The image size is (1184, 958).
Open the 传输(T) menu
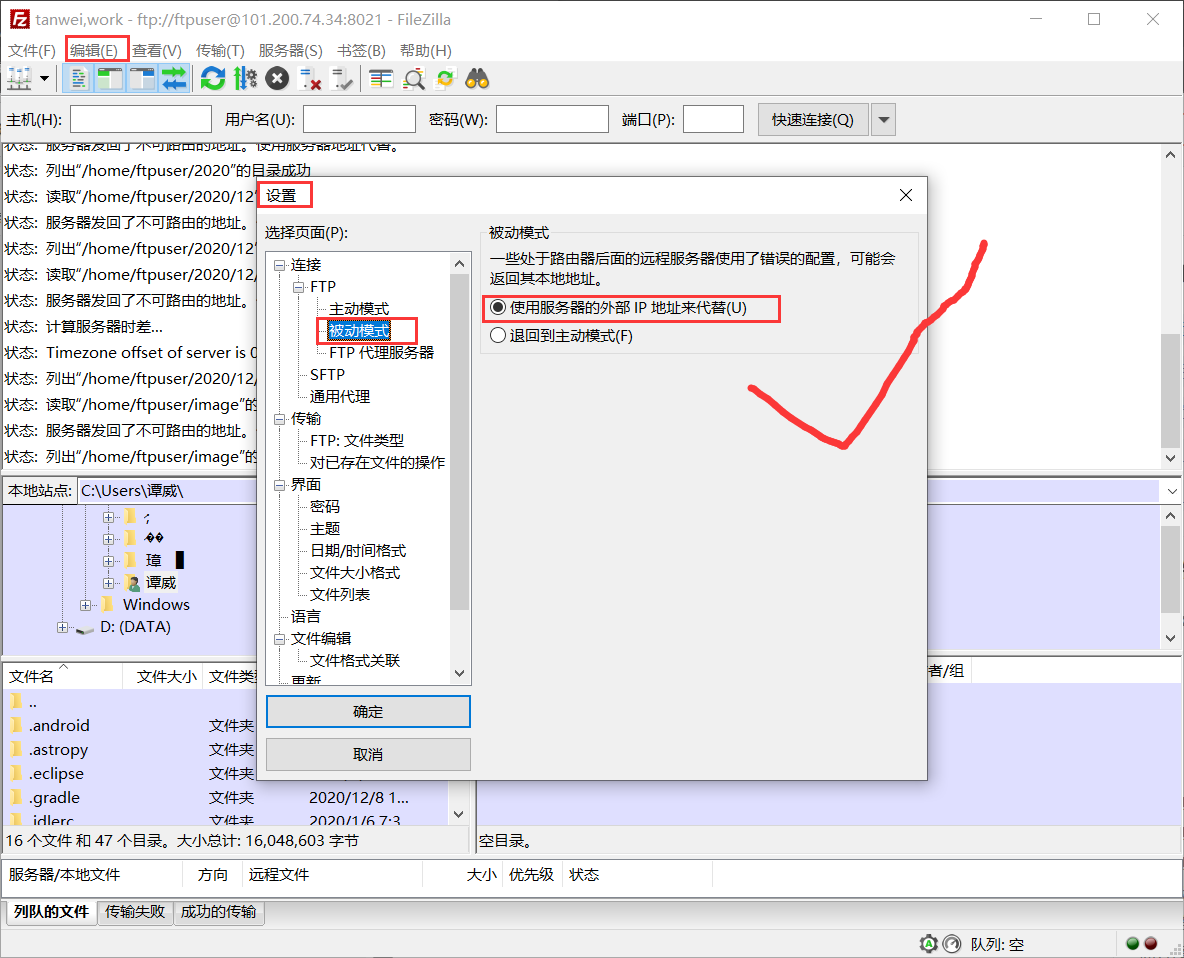[x=220, y=51]
